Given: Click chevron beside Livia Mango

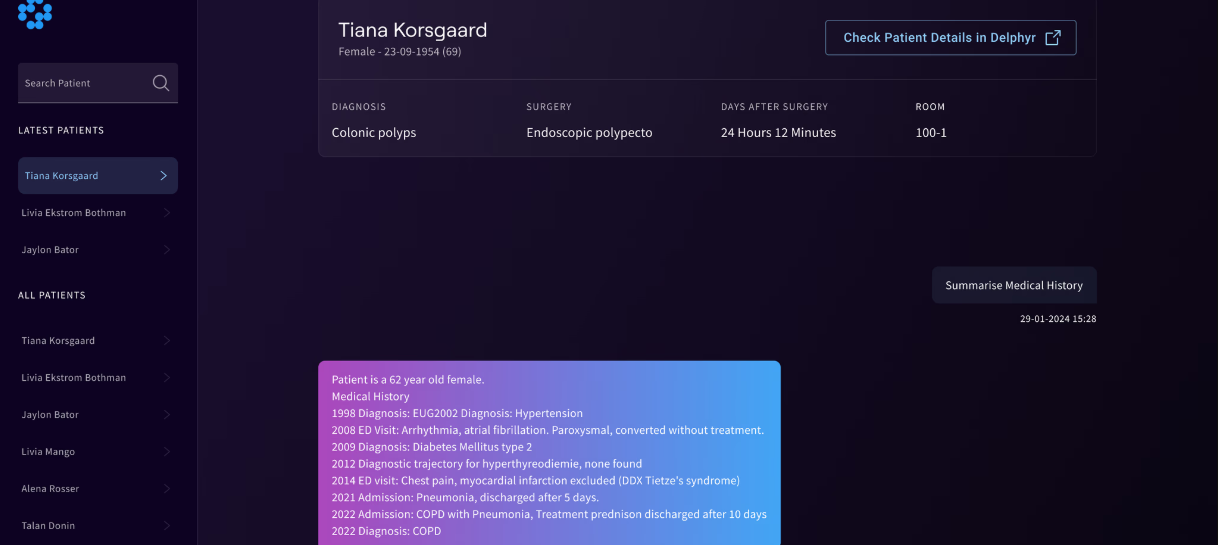Looking at the screenshot, I should pos(166,452).
